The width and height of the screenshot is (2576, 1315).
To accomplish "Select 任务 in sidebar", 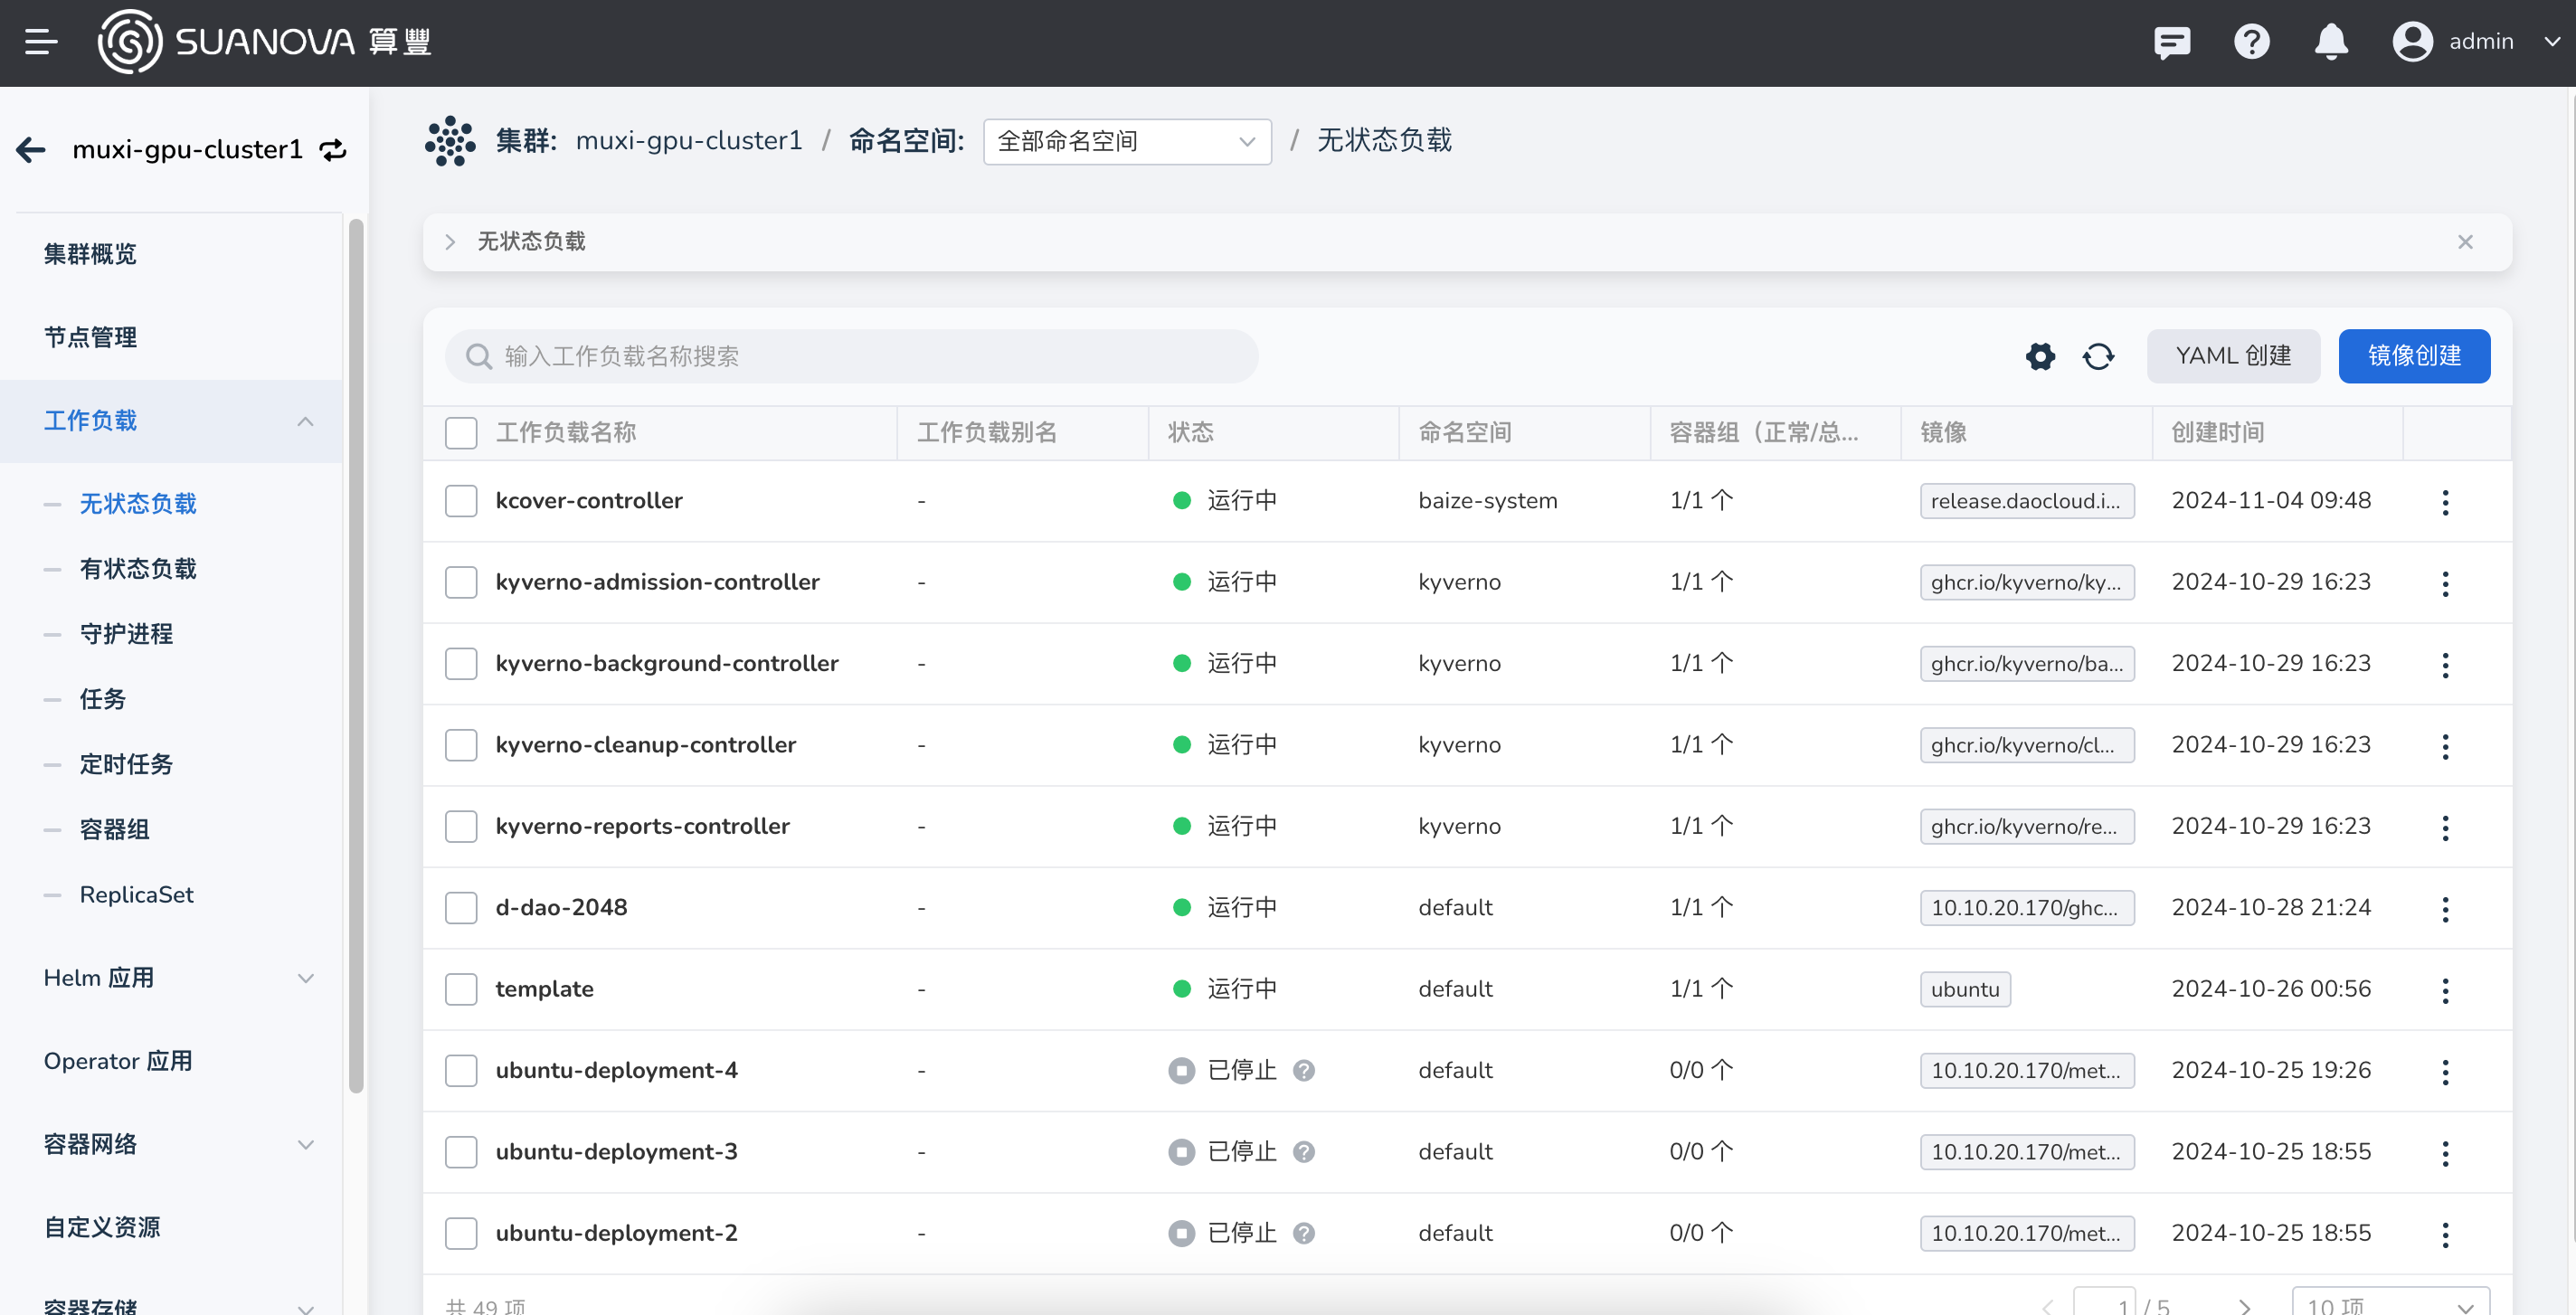I will (102, 699).
